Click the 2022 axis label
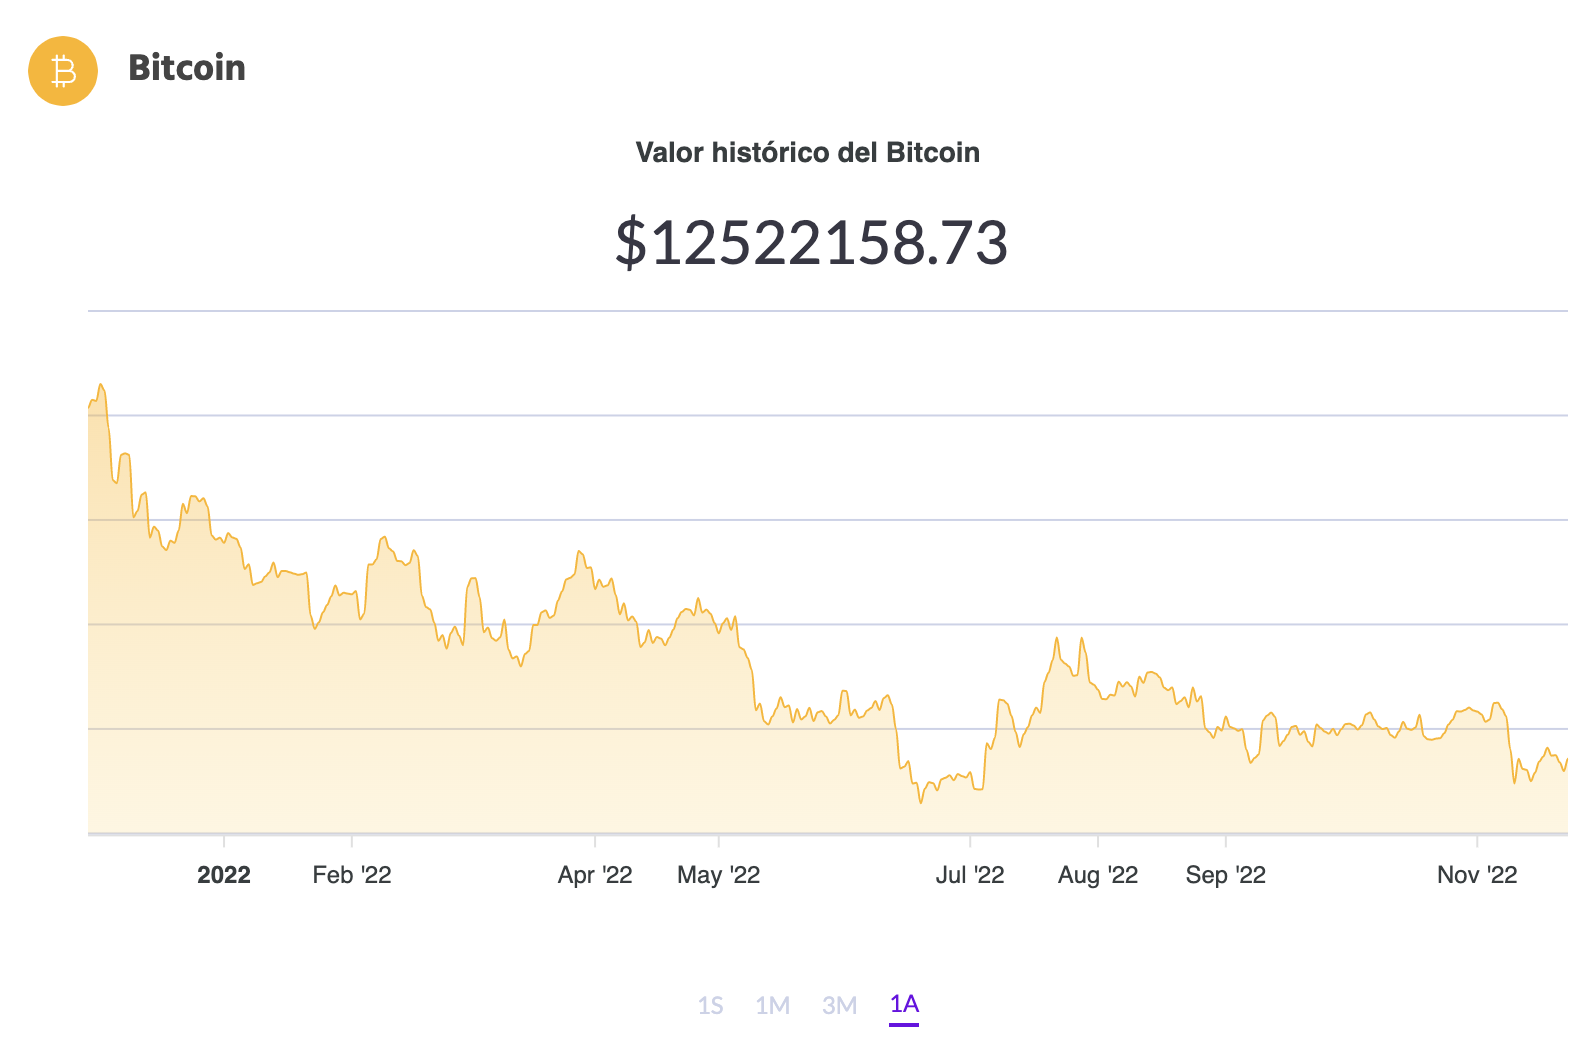The height and width of the screenshot is (1052, 1588). click(x=224, y=875)
